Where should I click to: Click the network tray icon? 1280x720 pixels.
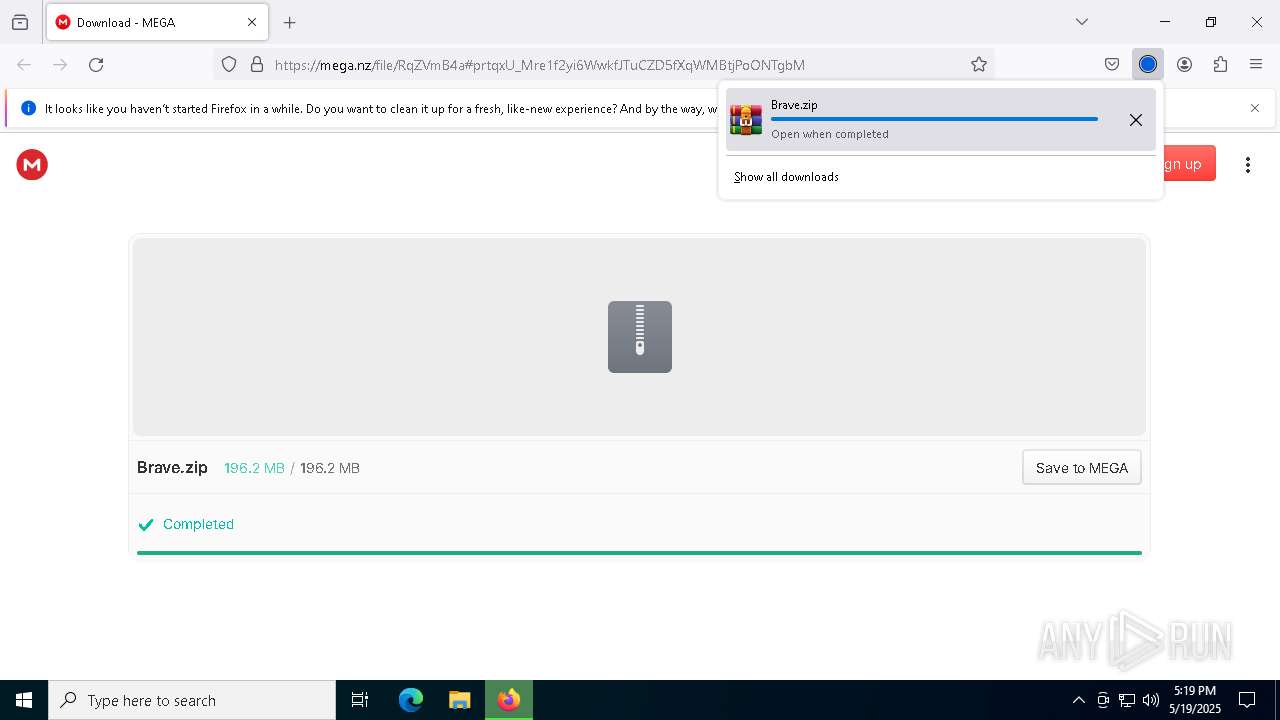click(x=1127, y=700)
